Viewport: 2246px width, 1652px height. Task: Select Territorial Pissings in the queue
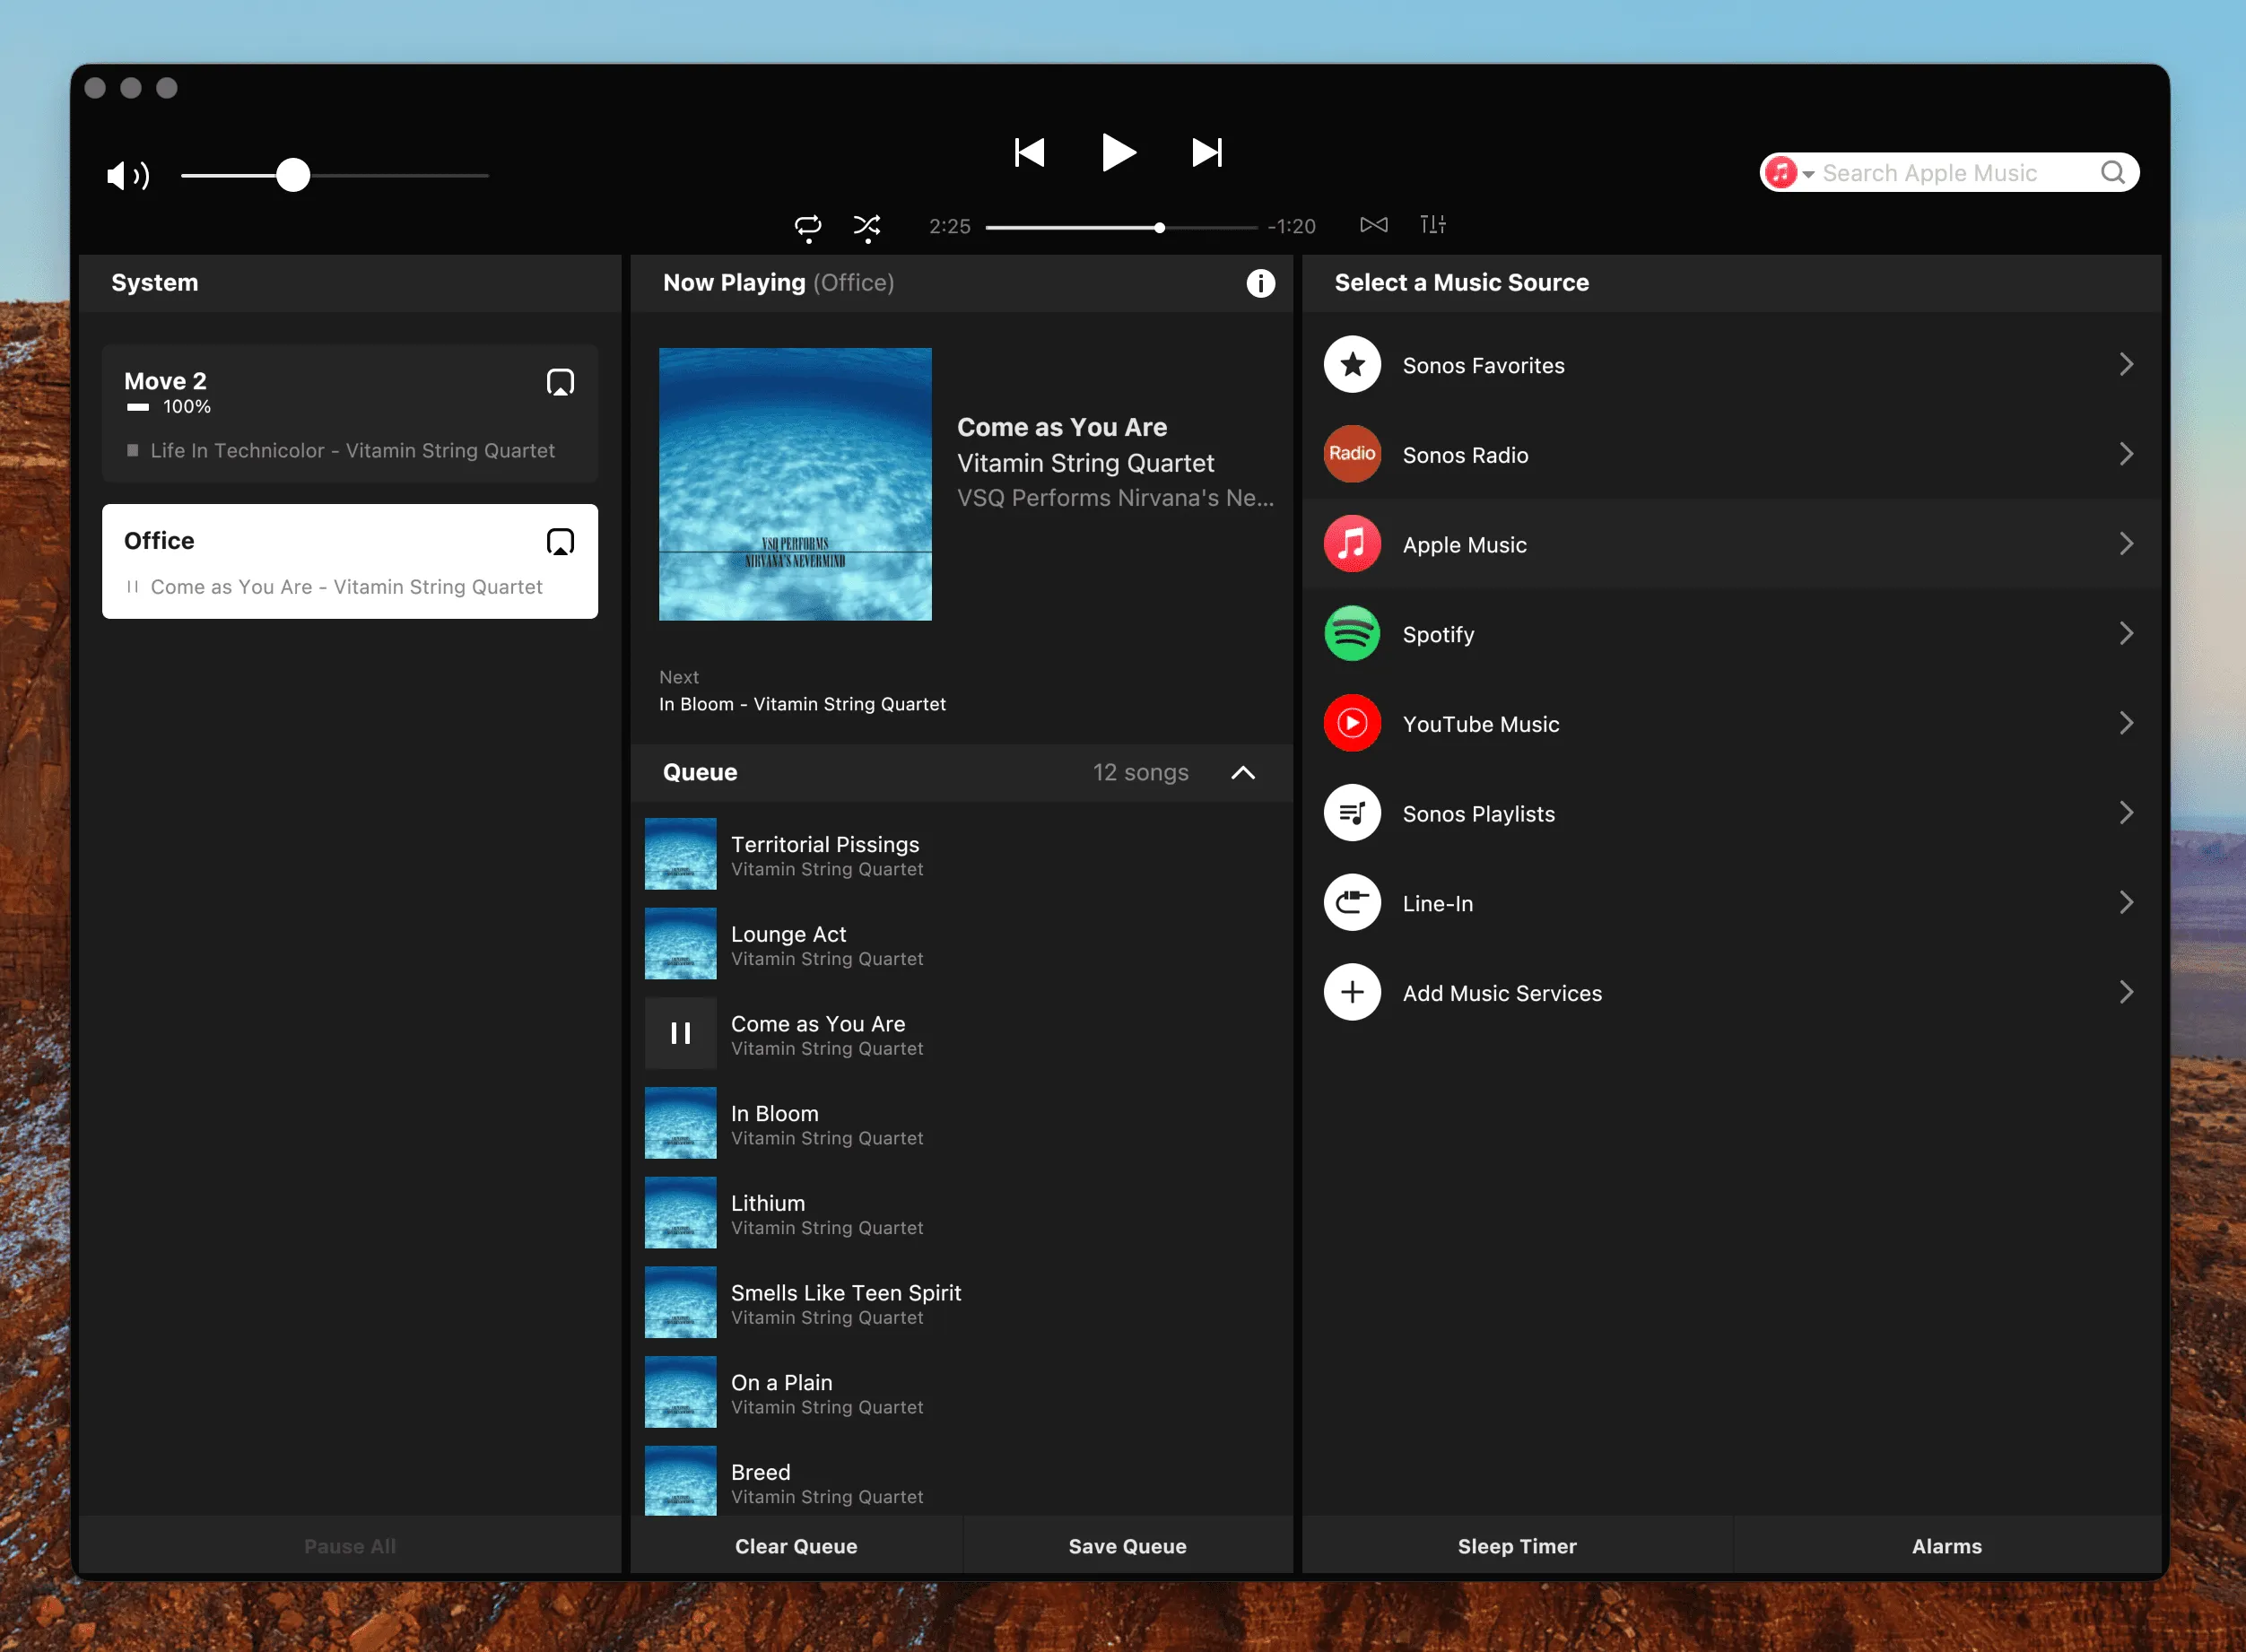click(x=961, y=855)
